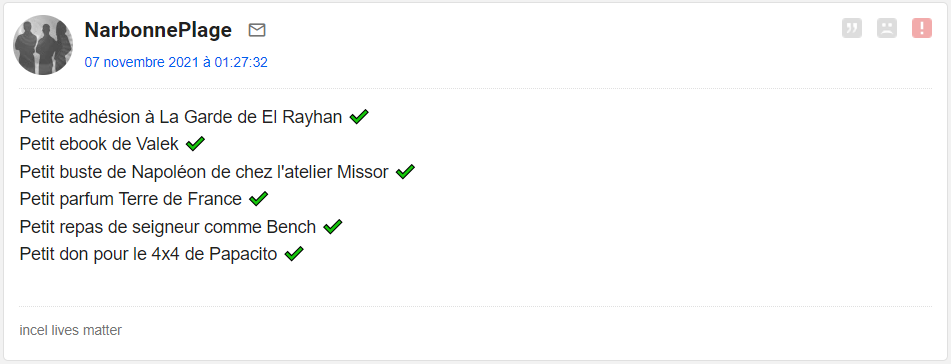Open the NarbonnePlage profile avatar
Viewport: 951px width, 364px height.
tap(43, 45)
